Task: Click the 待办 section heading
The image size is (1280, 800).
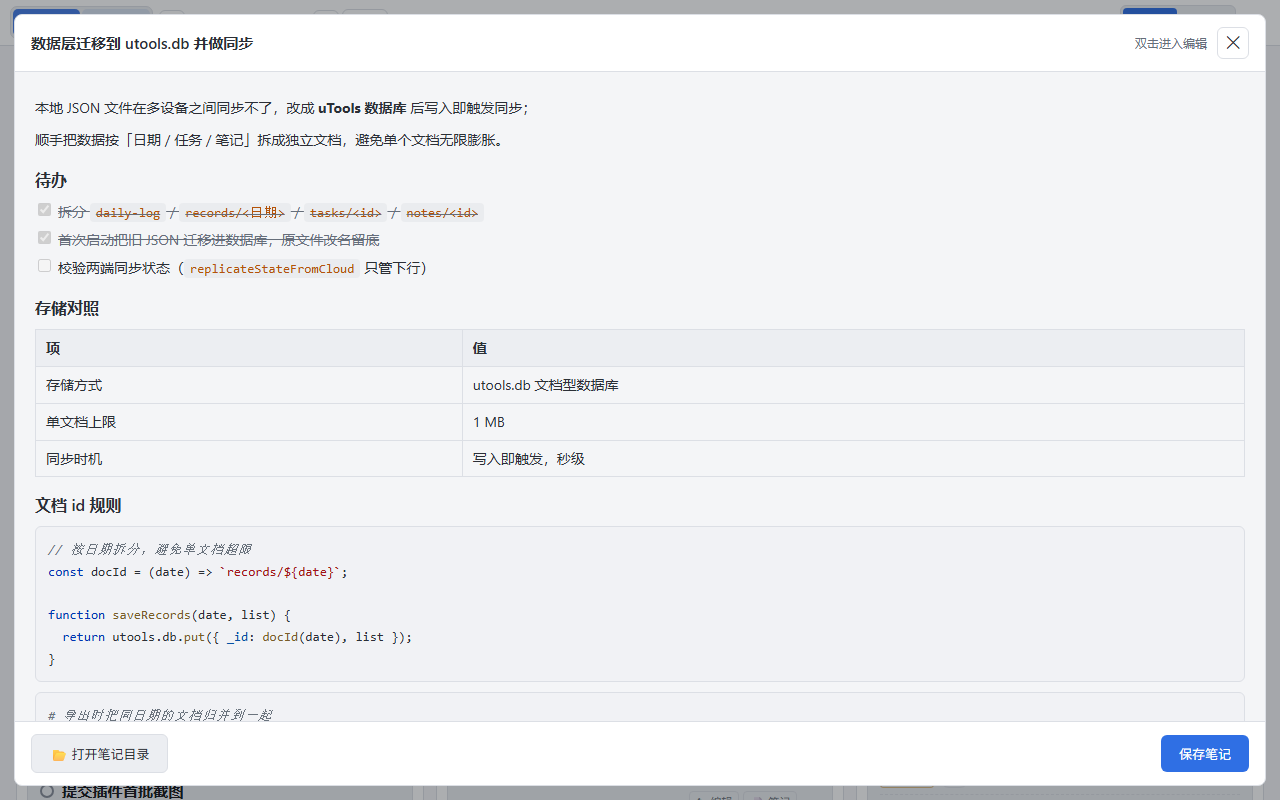Action: point(51,181)
